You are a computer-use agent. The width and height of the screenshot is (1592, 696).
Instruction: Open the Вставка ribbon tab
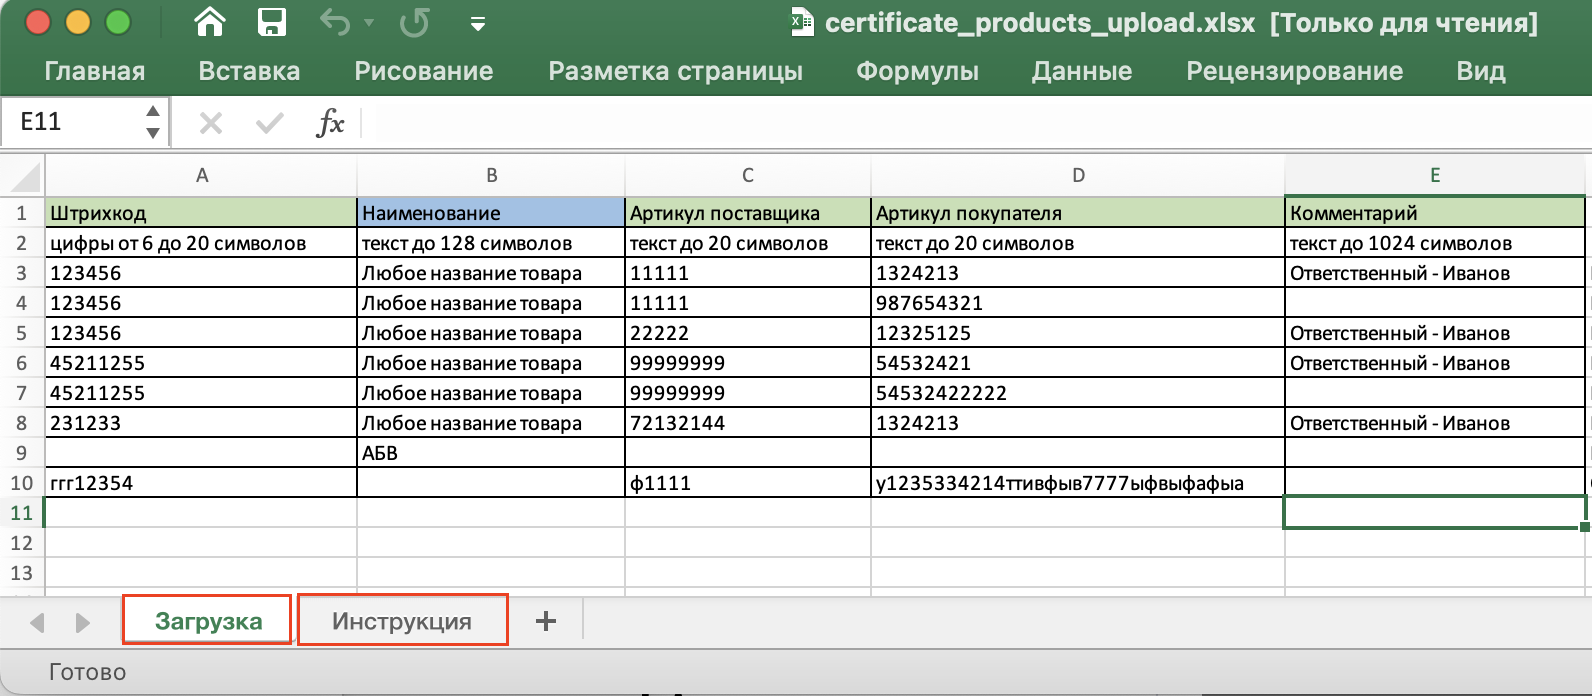tap(249, 71)
